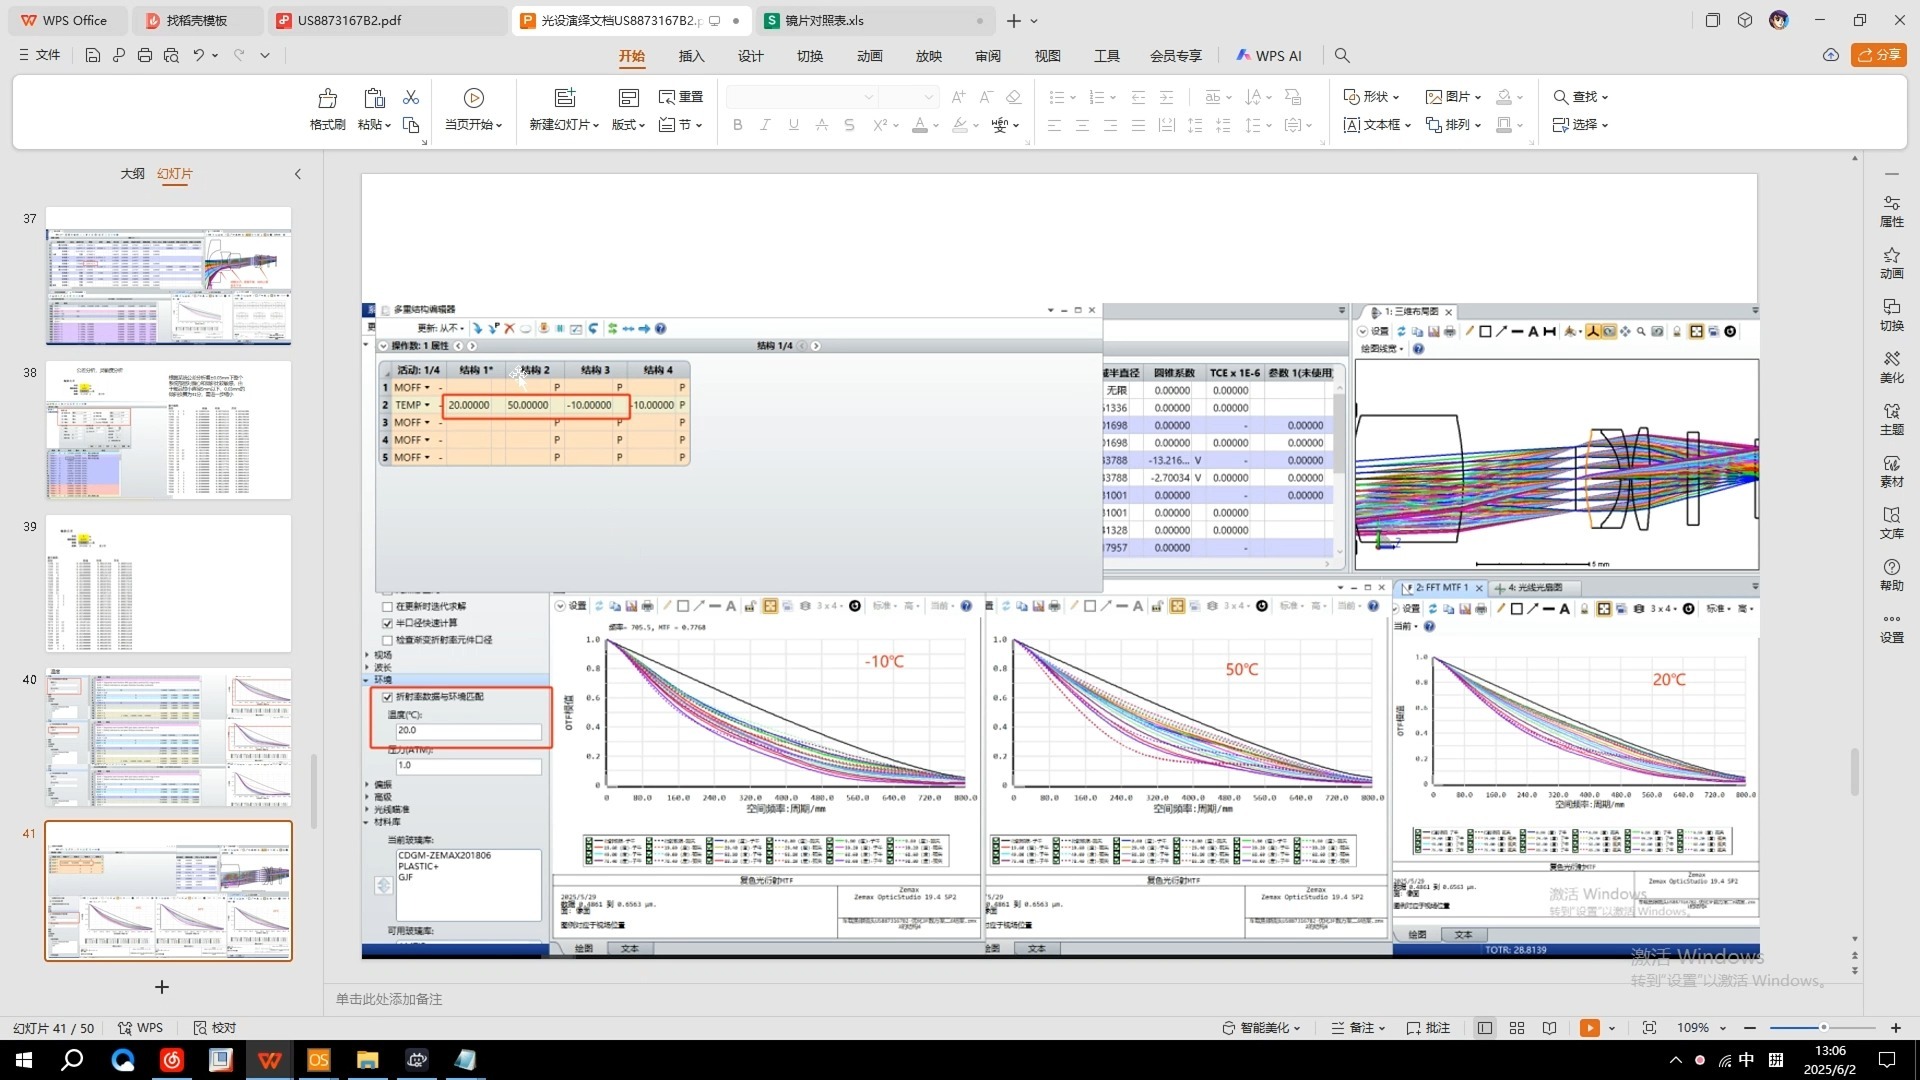
Task: Click the WPS AI button
Action: tap(1268, 56)
